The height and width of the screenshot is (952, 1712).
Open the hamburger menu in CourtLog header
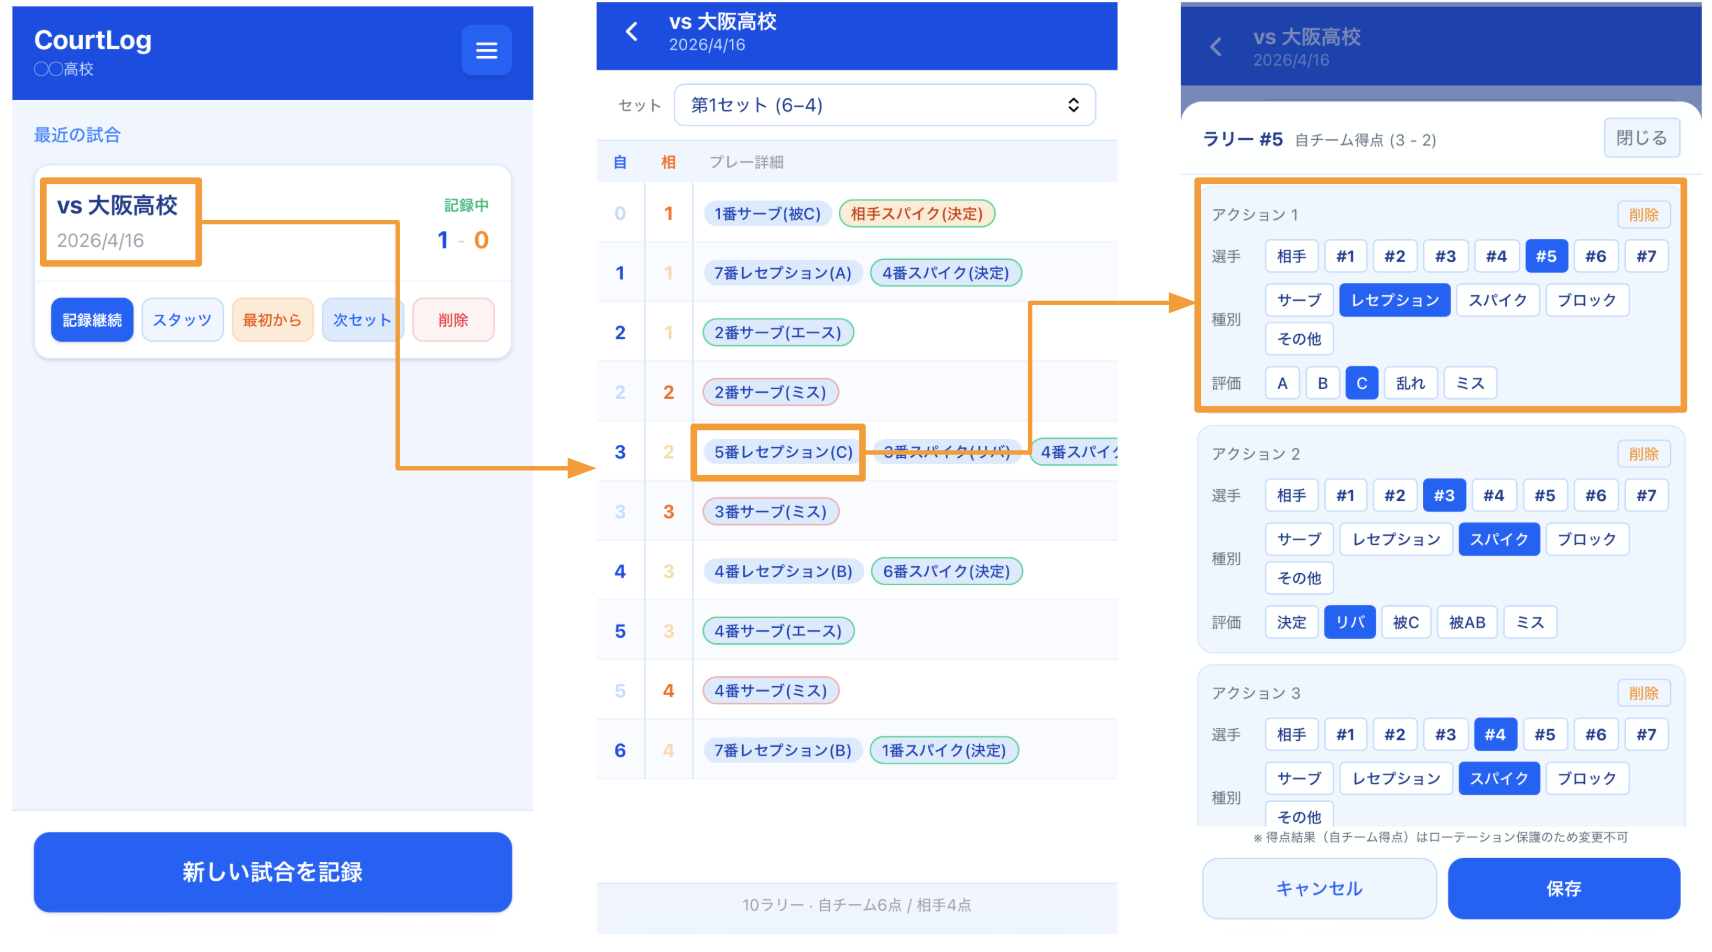point(486,50)
